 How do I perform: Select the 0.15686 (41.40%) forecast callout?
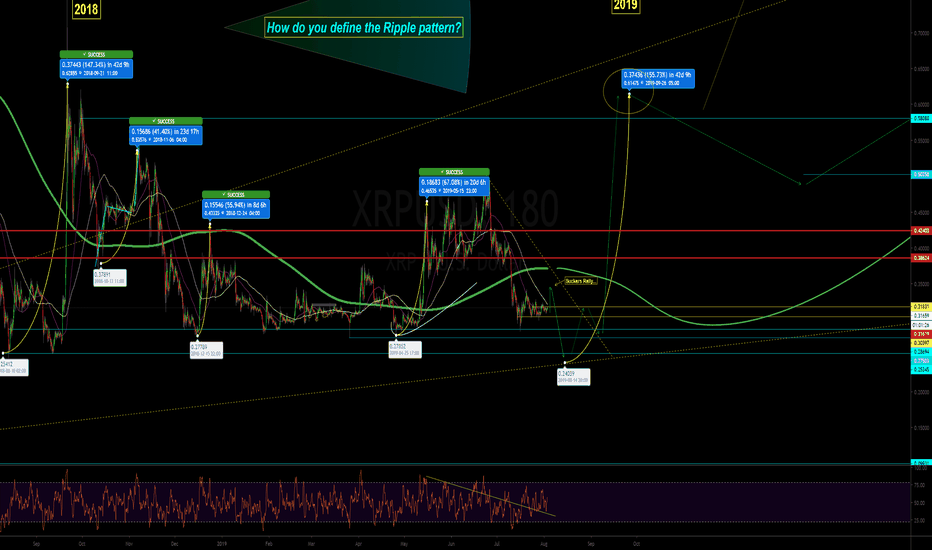166,135
